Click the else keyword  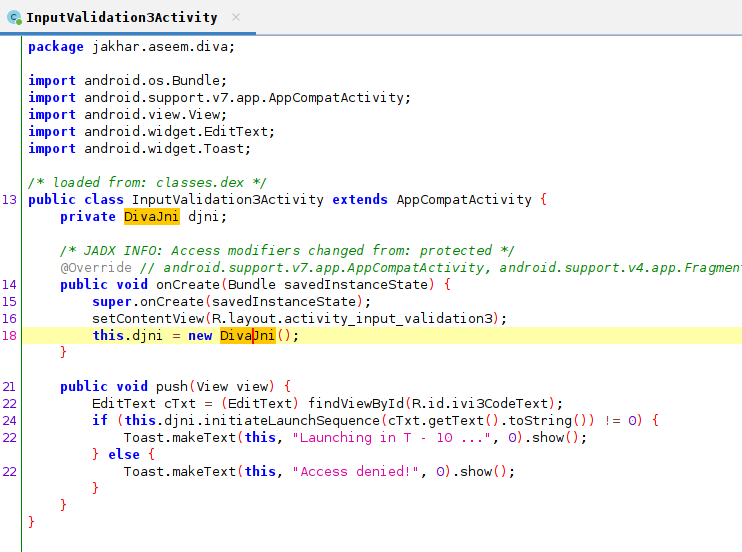point(124,454)
